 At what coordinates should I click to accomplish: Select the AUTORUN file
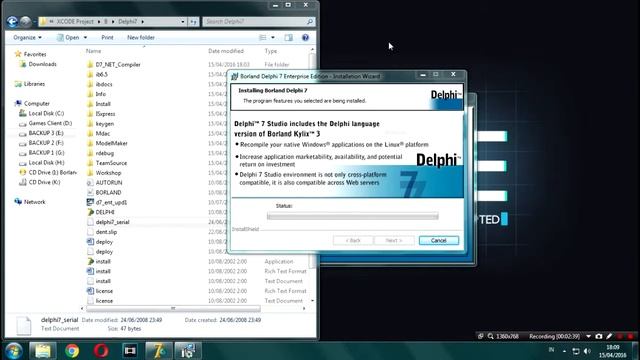pyautogui.click(x=104, y=183)
